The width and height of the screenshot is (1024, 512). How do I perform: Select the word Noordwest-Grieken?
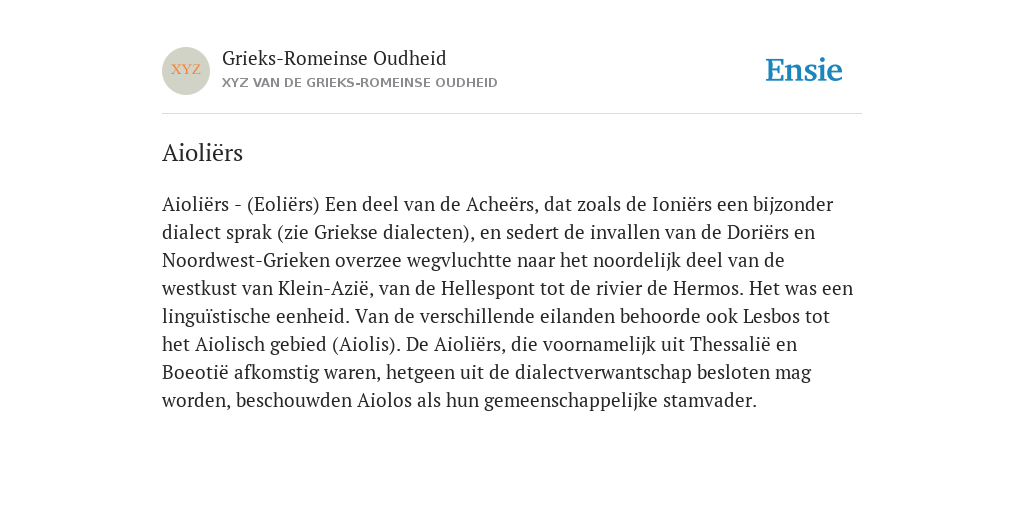(246, 261)
